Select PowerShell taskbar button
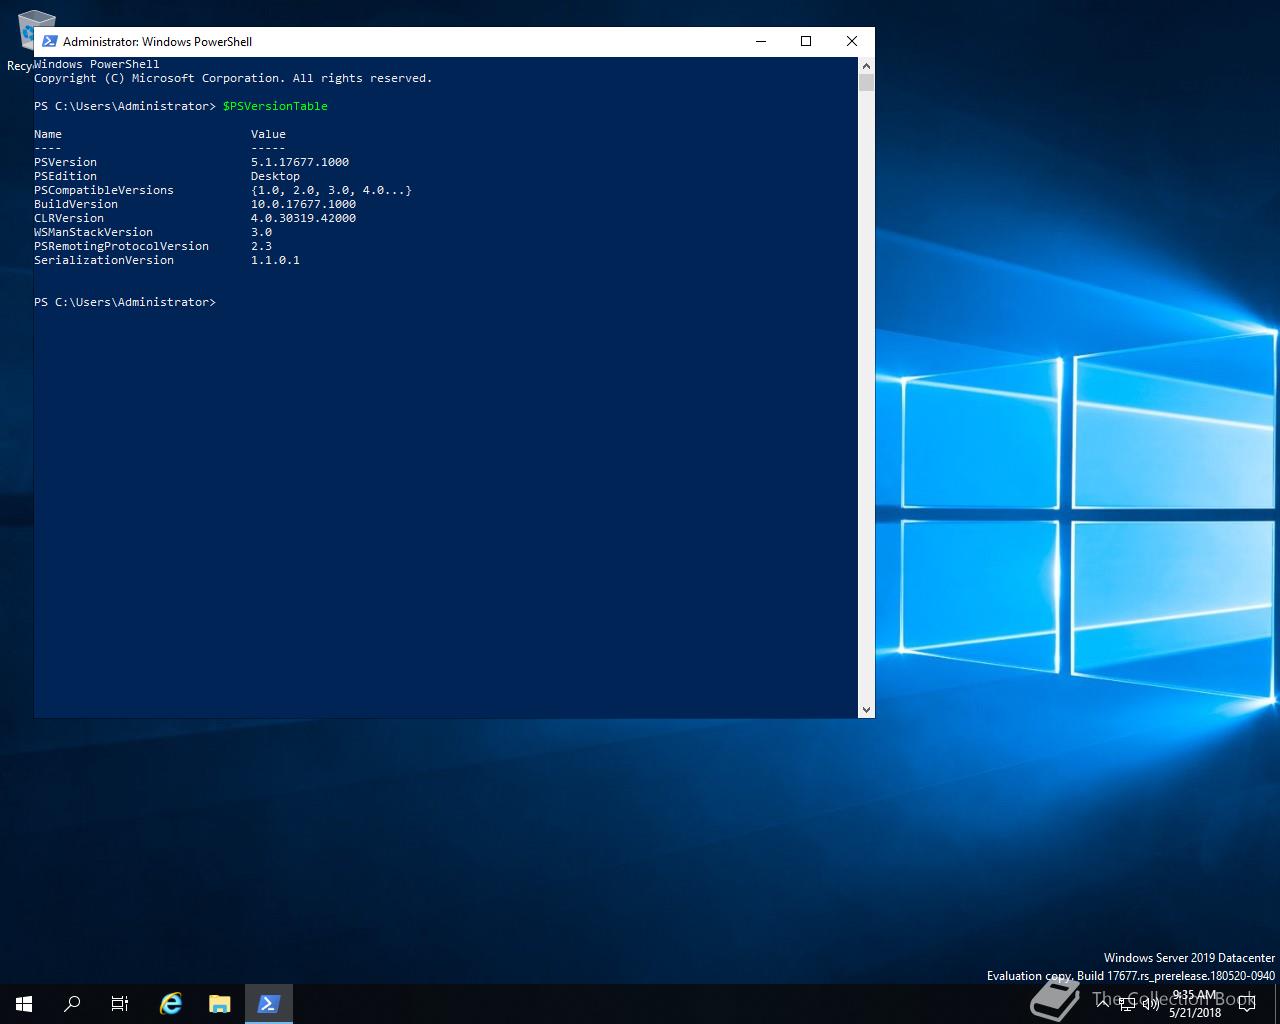1280x1024 pixels. click(x=268, y=1004)
